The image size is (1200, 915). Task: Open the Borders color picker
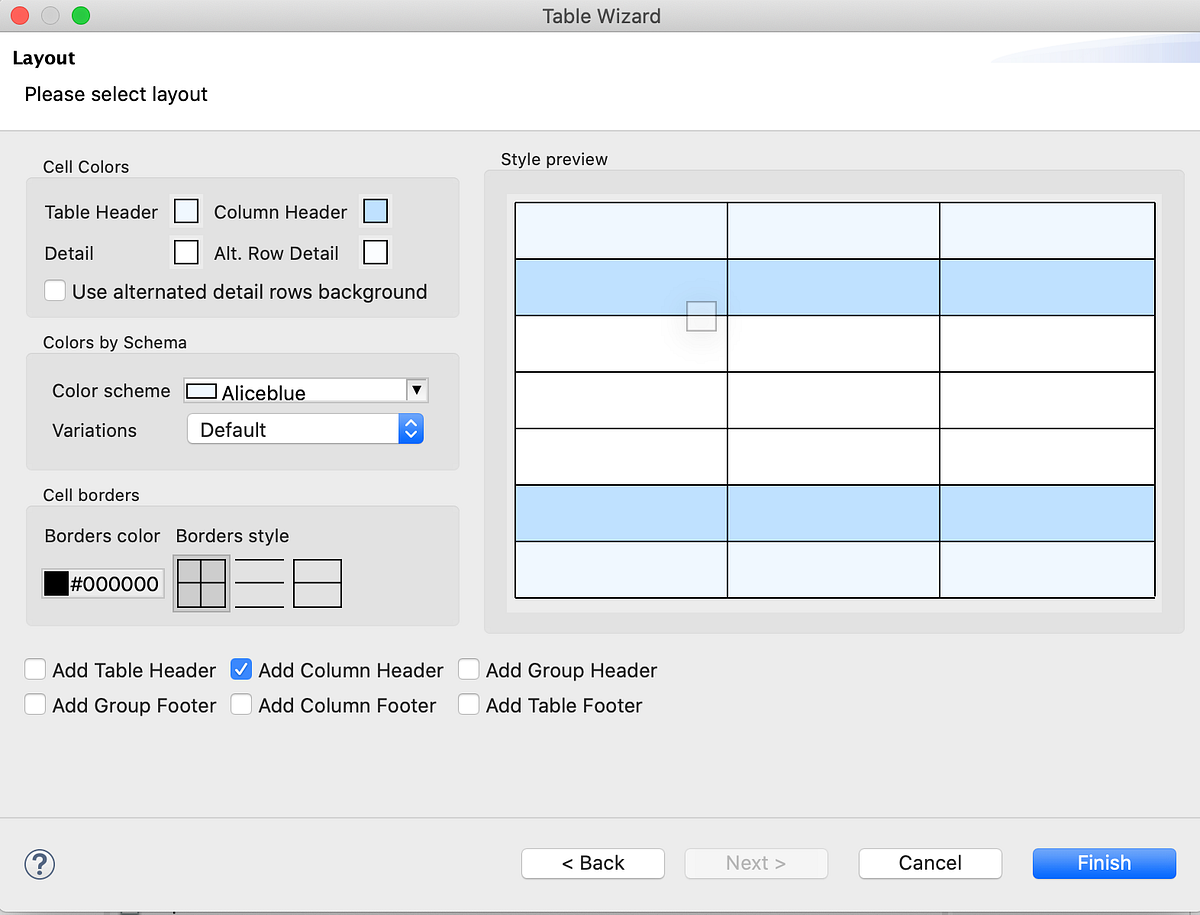pyautogui.click(x=55, y=583)
